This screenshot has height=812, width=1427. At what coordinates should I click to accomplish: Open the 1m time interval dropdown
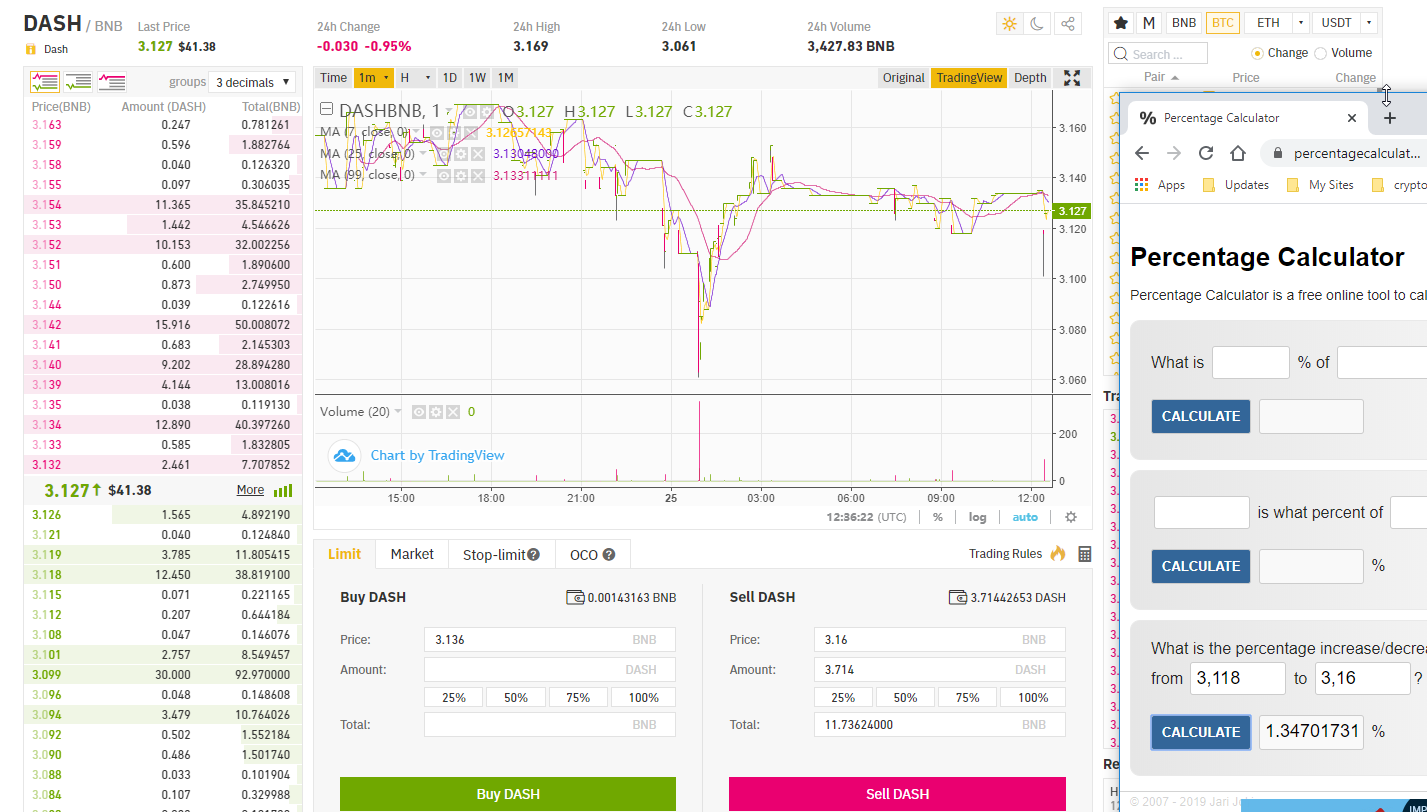pos(374,78)
